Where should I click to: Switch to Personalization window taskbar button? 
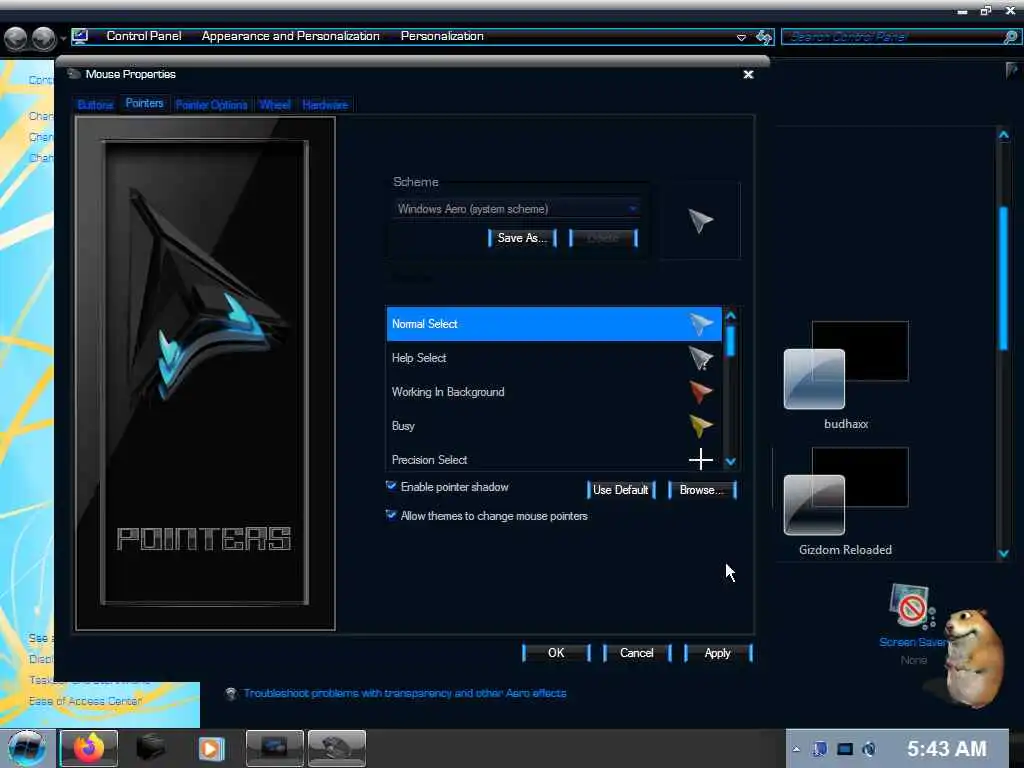pyautogui.click(x=274, y=748)
